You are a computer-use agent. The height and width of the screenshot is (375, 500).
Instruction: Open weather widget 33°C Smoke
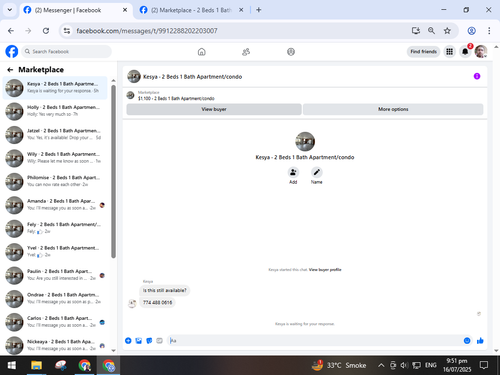[x=339, y=365]
